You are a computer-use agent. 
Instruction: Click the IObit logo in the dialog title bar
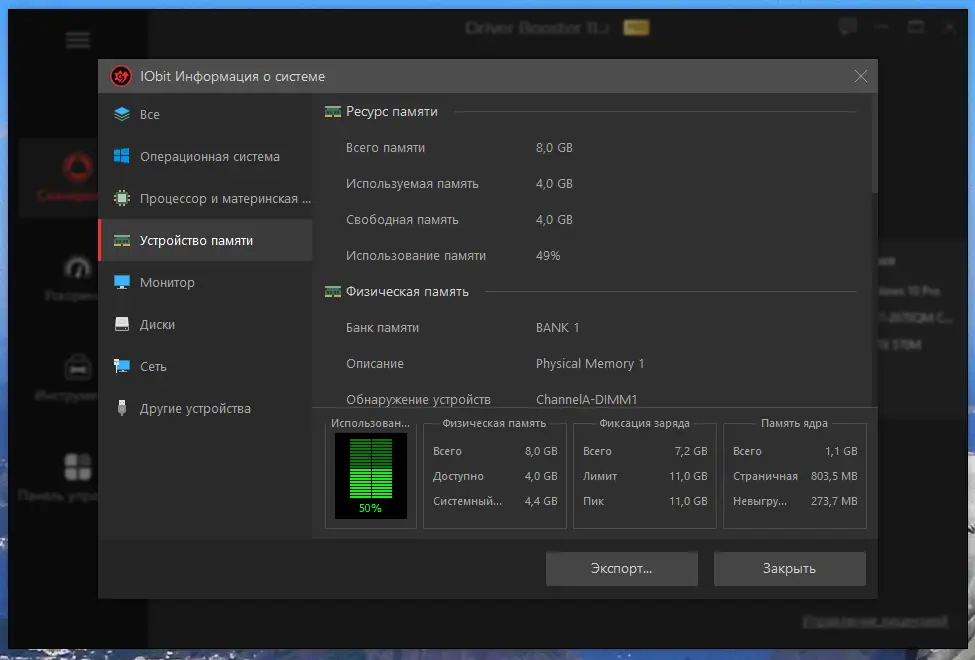121,76
